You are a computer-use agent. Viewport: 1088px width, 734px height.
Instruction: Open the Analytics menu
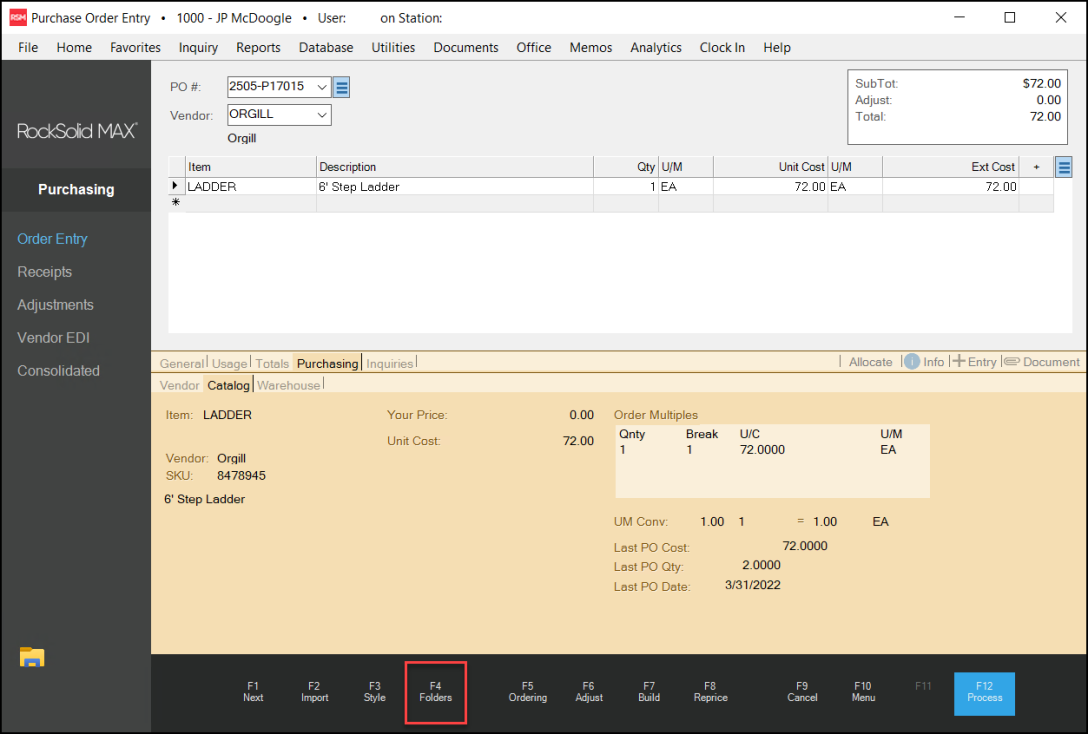point(656,47)
